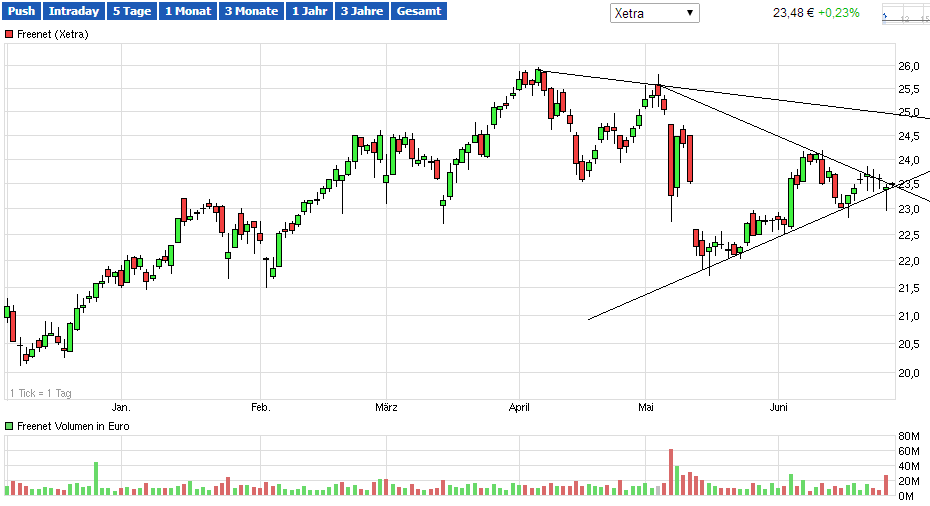Click the green Freenet Volumen legend marker
The height and width of the screenshot is (506, 930).
(10, 426)
